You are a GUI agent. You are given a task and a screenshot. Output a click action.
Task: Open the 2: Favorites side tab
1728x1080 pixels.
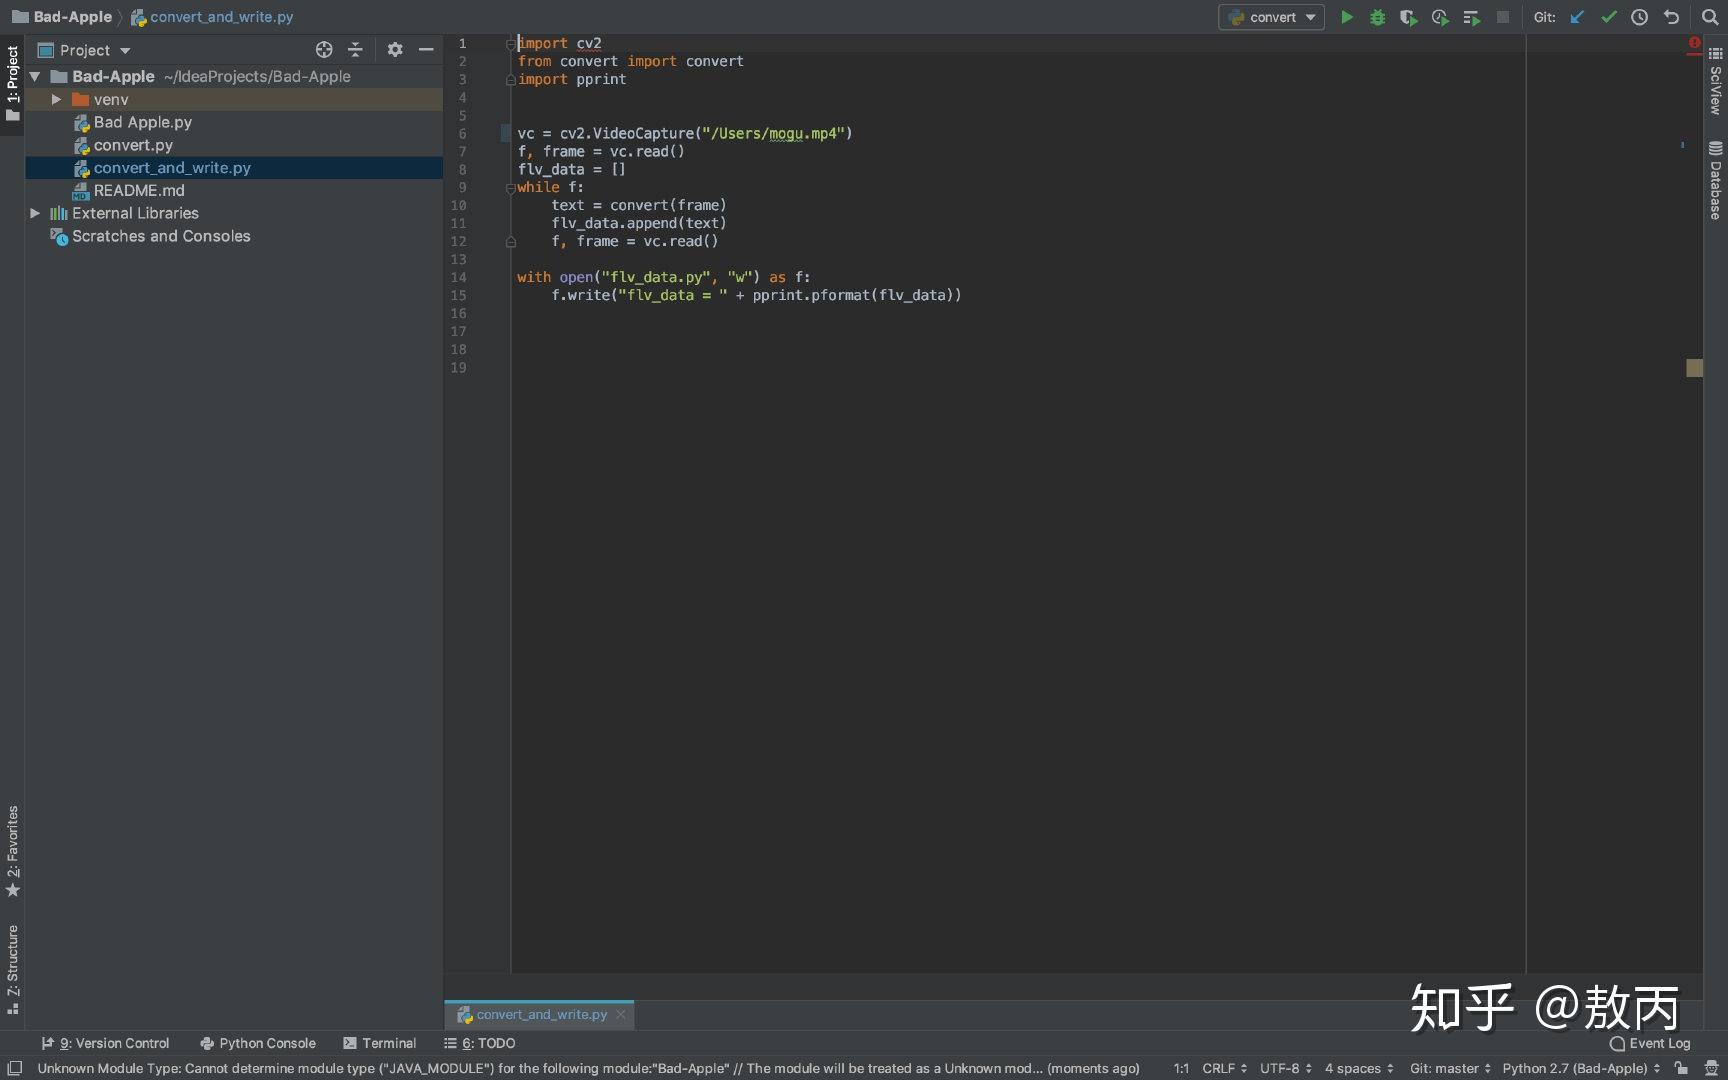12,851
